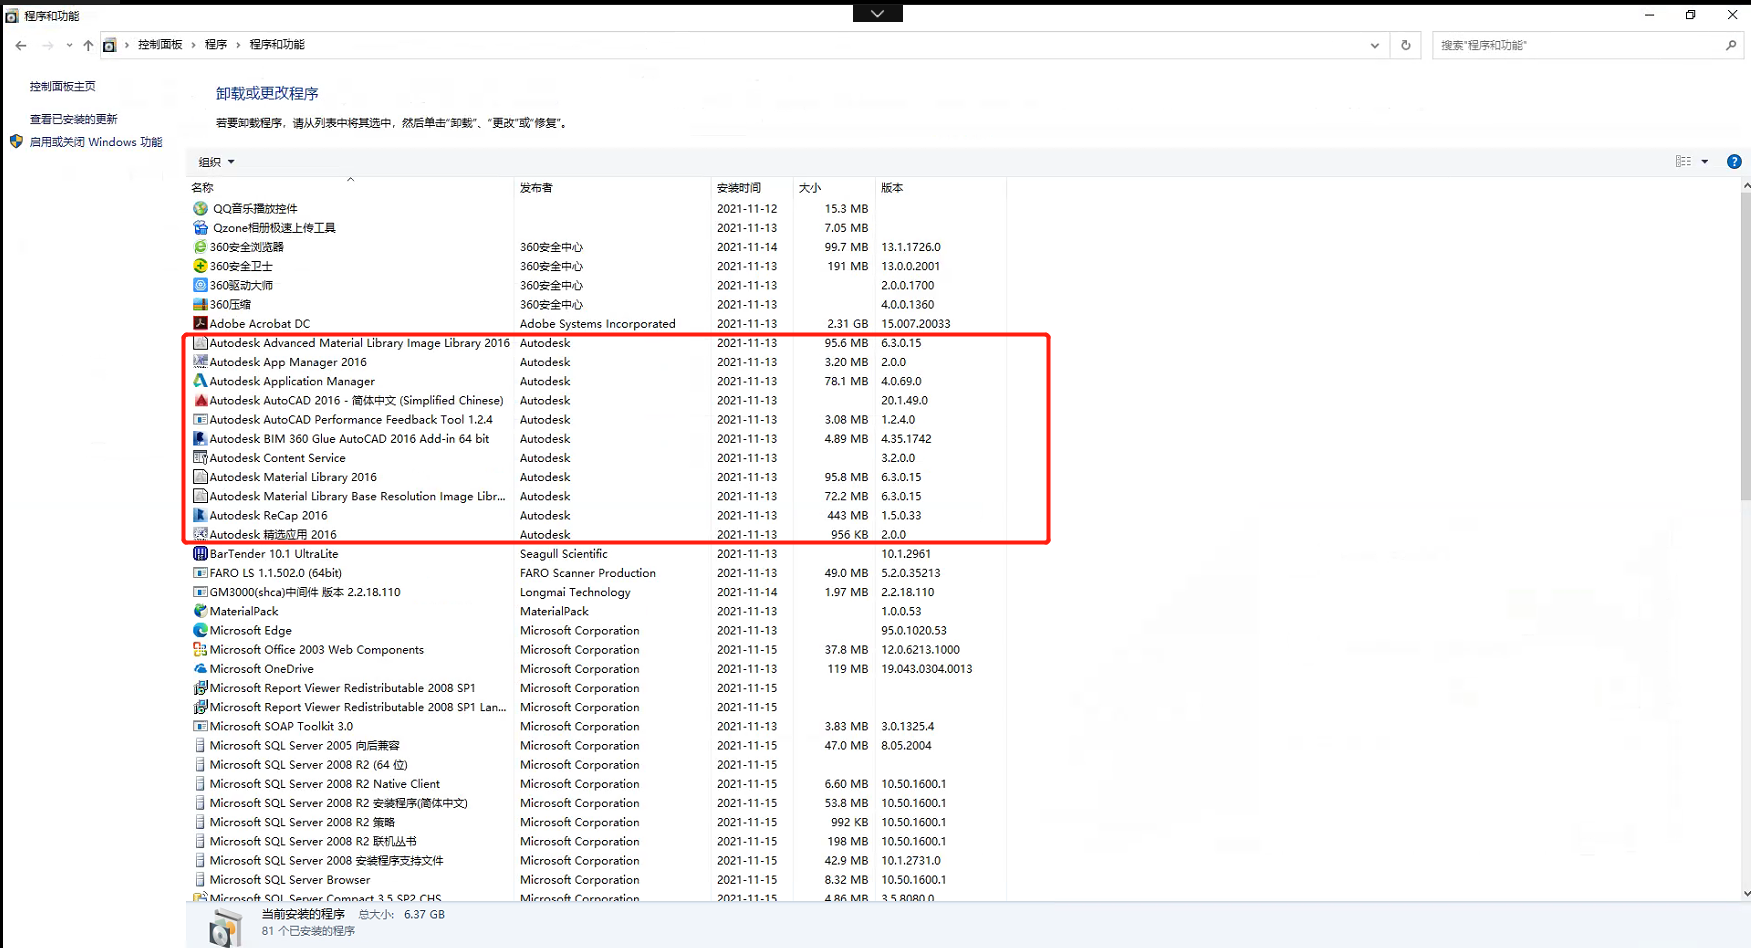The height and width of the screenshot is (948, 1751).
Task: Click the Autodesk ReCap 2016 icon
Action: click(200, 515)
